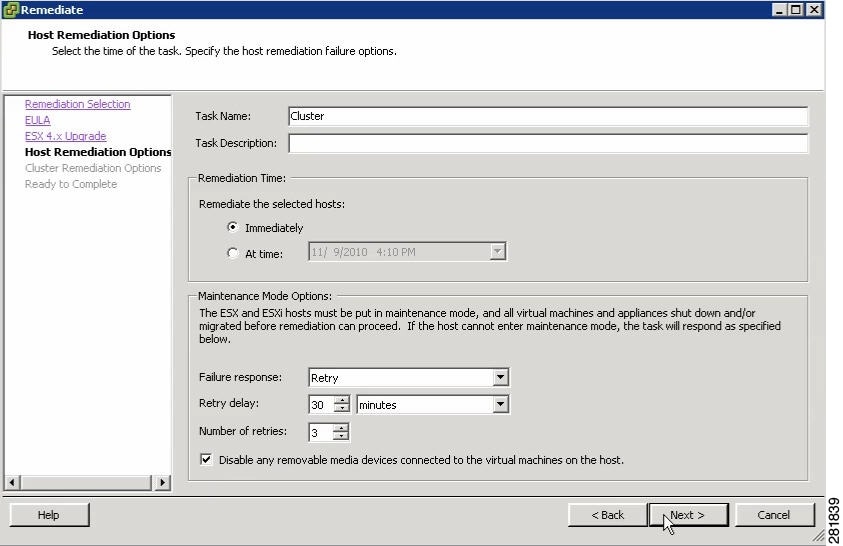Open the ESX 4.x Upgrade step
This screenshot has height=546, width=843.
(65, 136)
